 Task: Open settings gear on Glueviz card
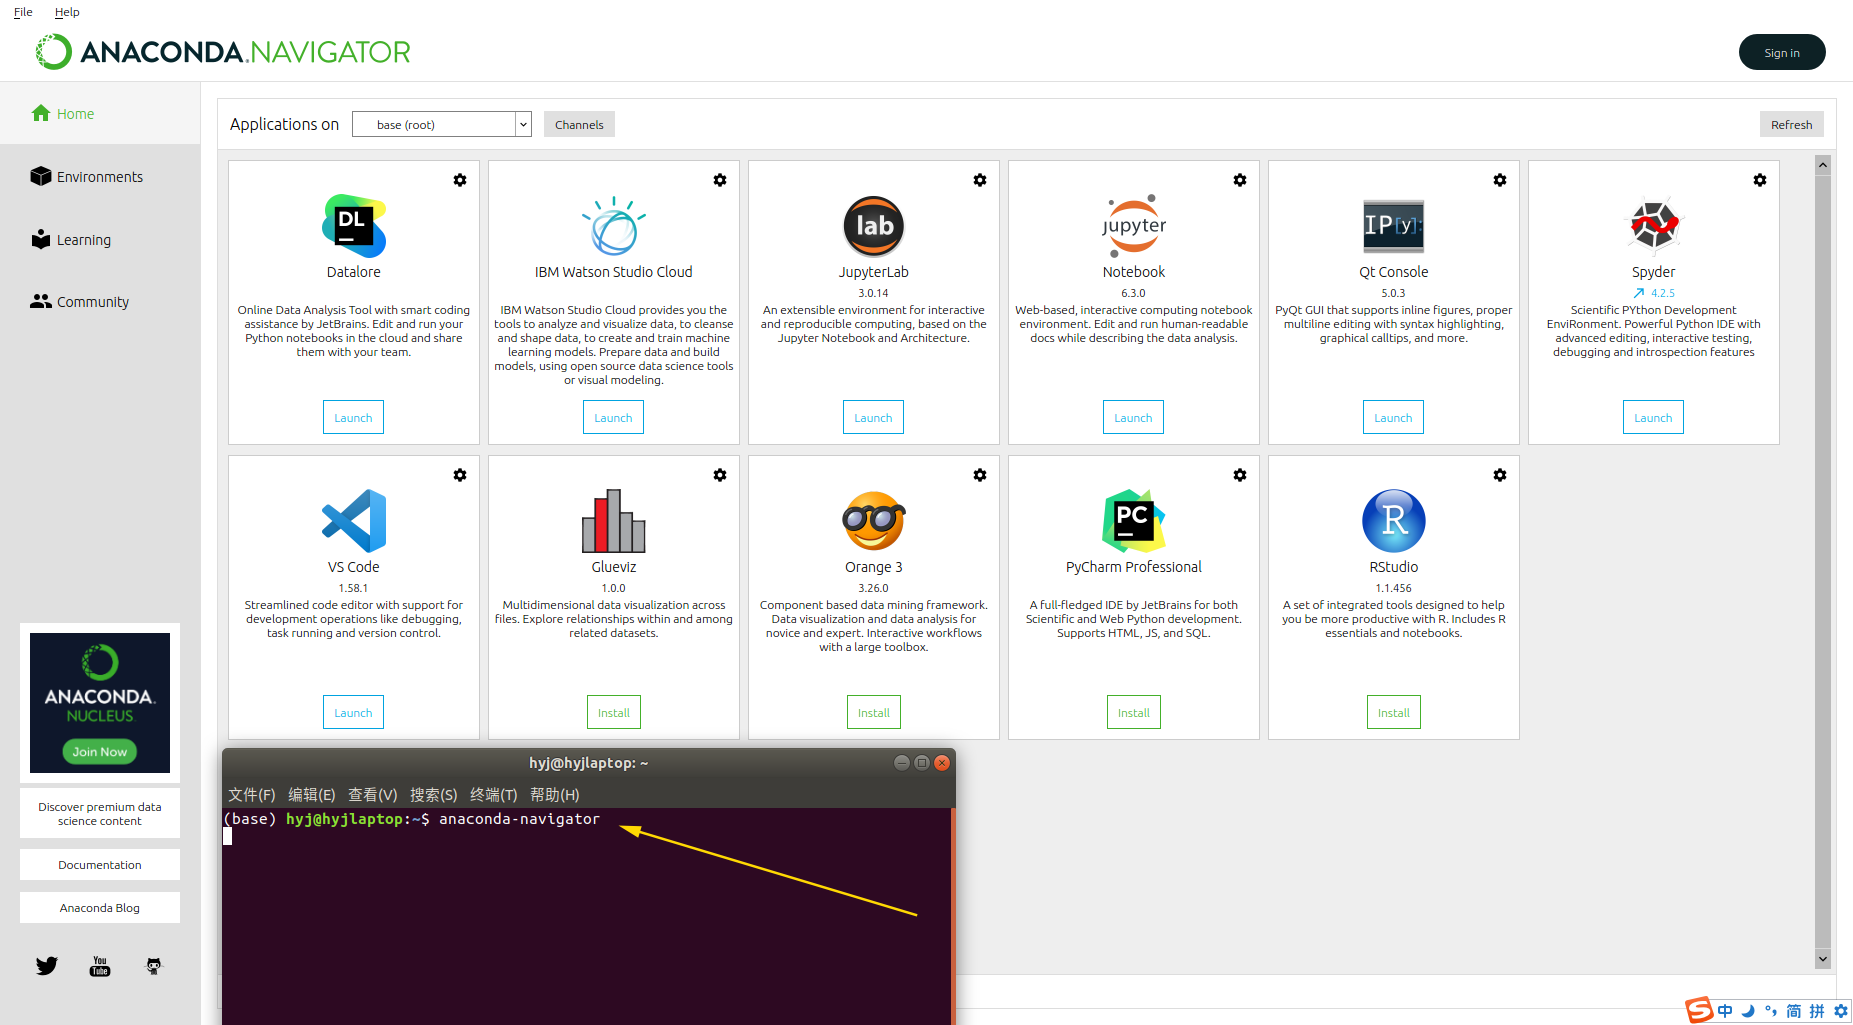pos(720,475)
